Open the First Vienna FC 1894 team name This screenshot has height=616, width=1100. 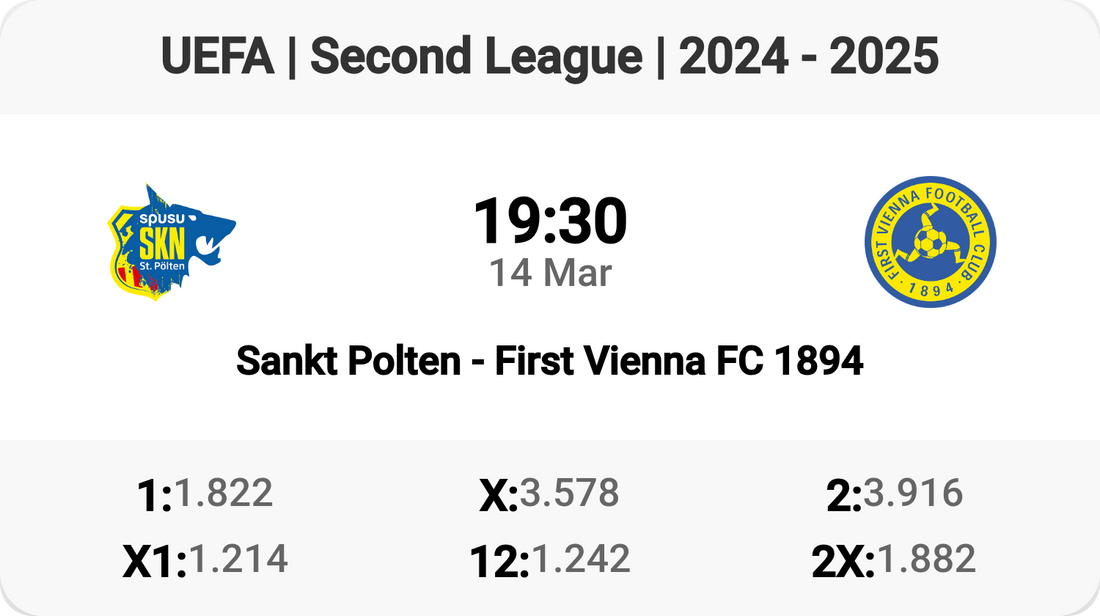pyautogui.click(x=679, y=361)
